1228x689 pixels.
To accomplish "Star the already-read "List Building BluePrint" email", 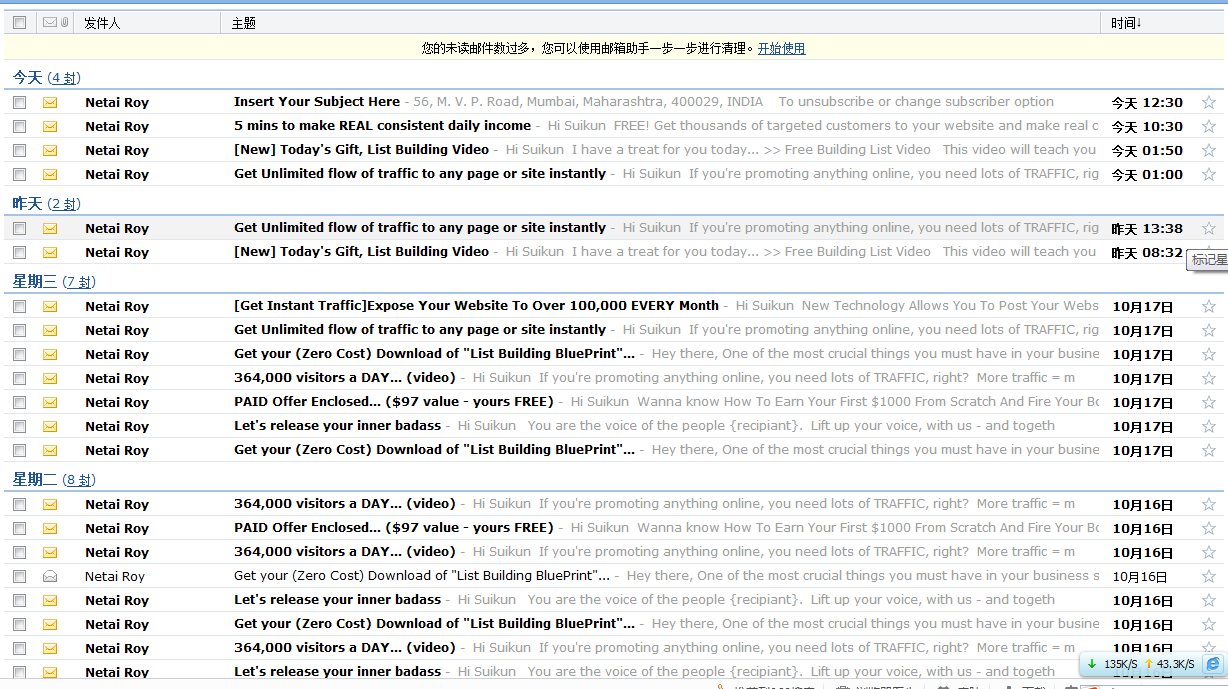I will pyautogui.click(x=1208, y=576).
